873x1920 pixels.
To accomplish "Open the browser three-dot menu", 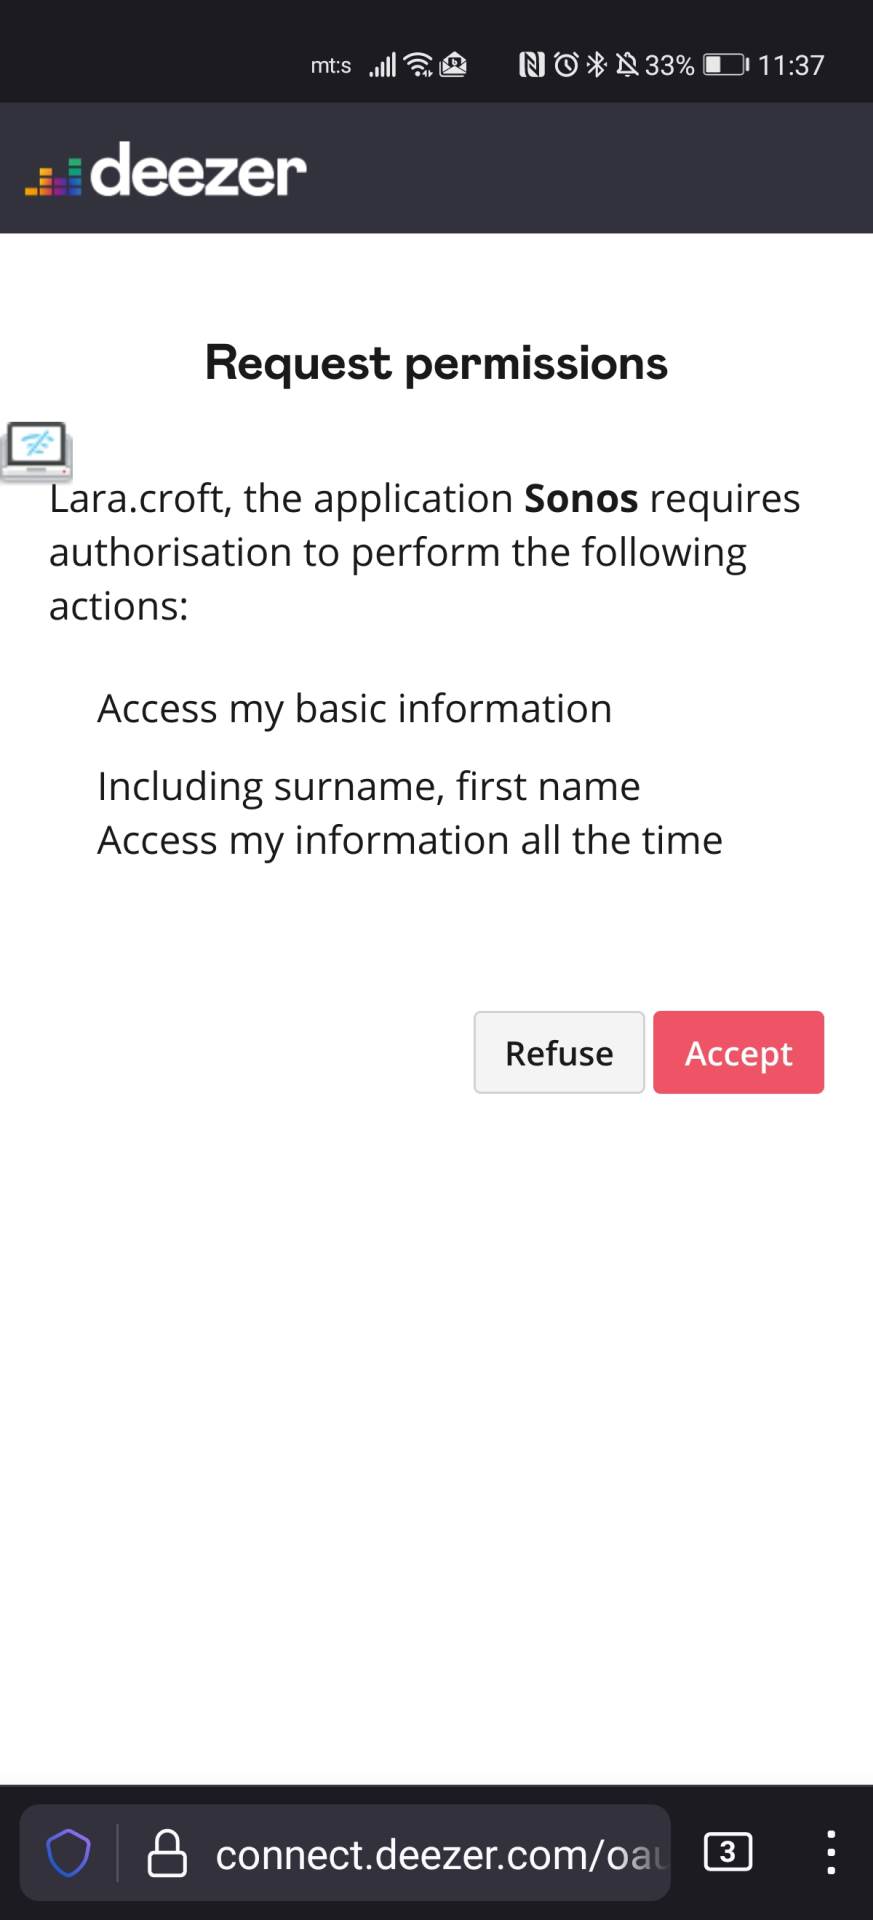I will [x=830, y=1853].
